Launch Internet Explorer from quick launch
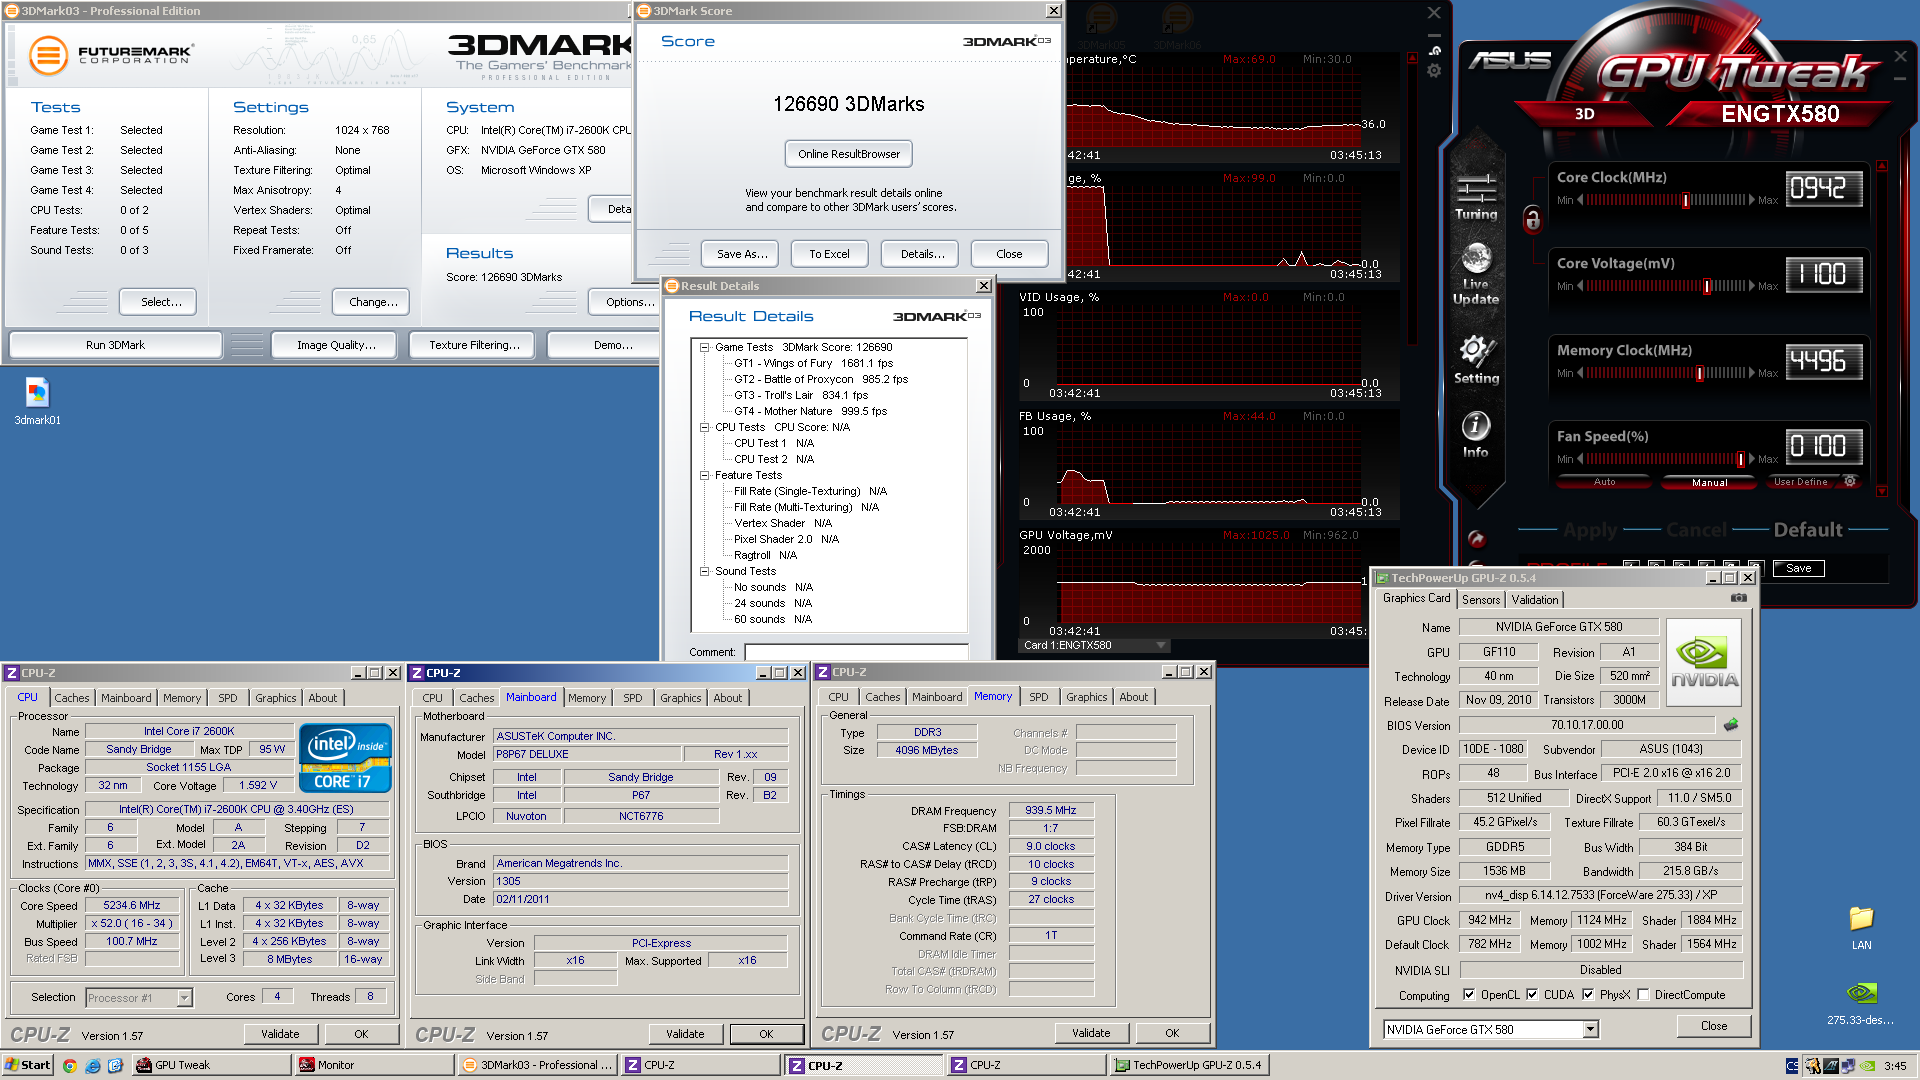 point(92,1065)
